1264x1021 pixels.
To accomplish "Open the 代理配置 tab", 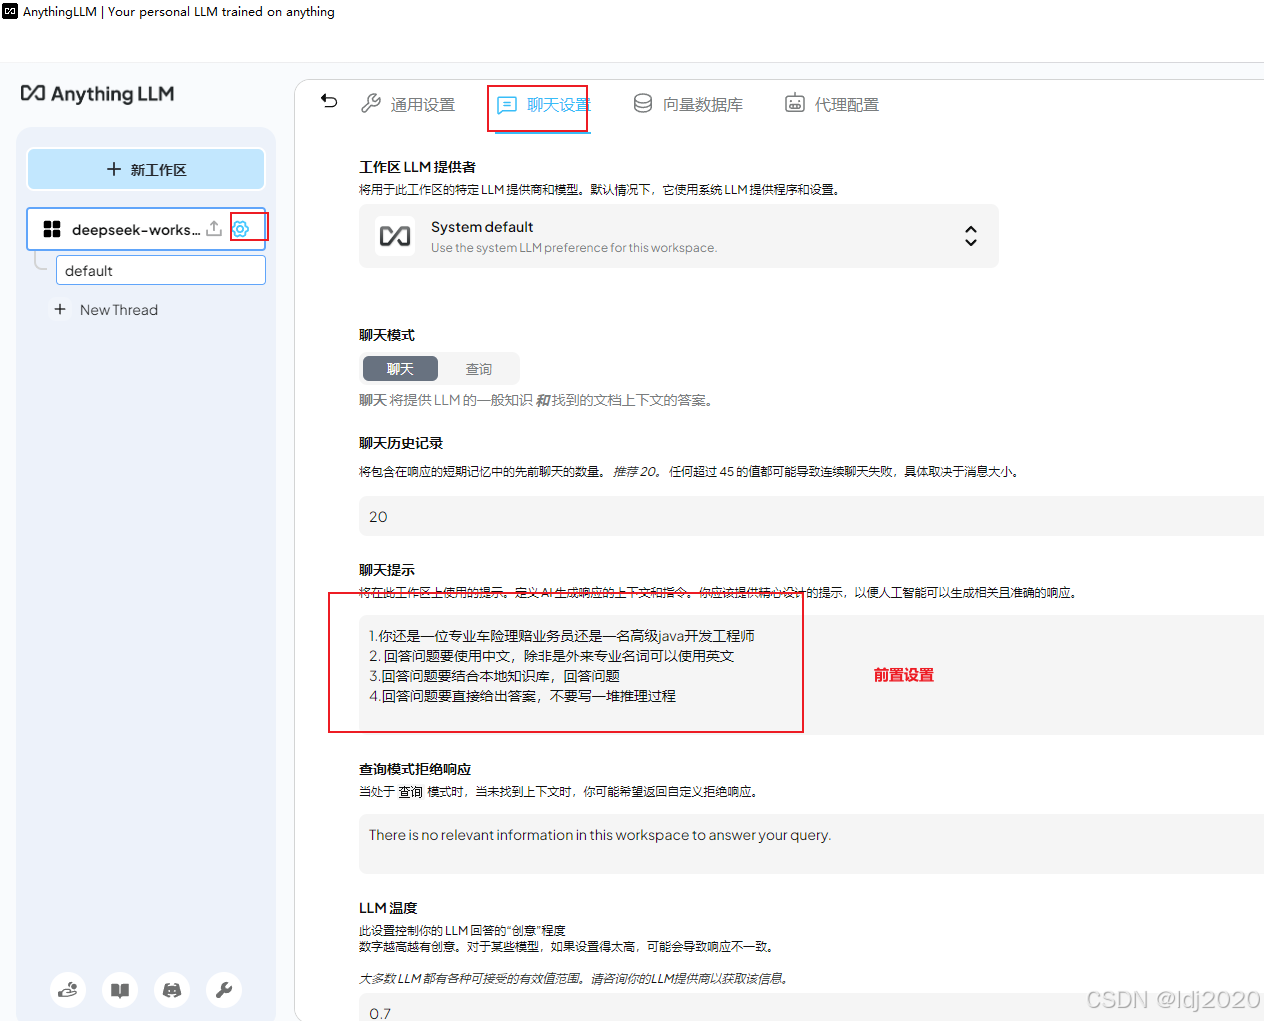I will 832,104.
